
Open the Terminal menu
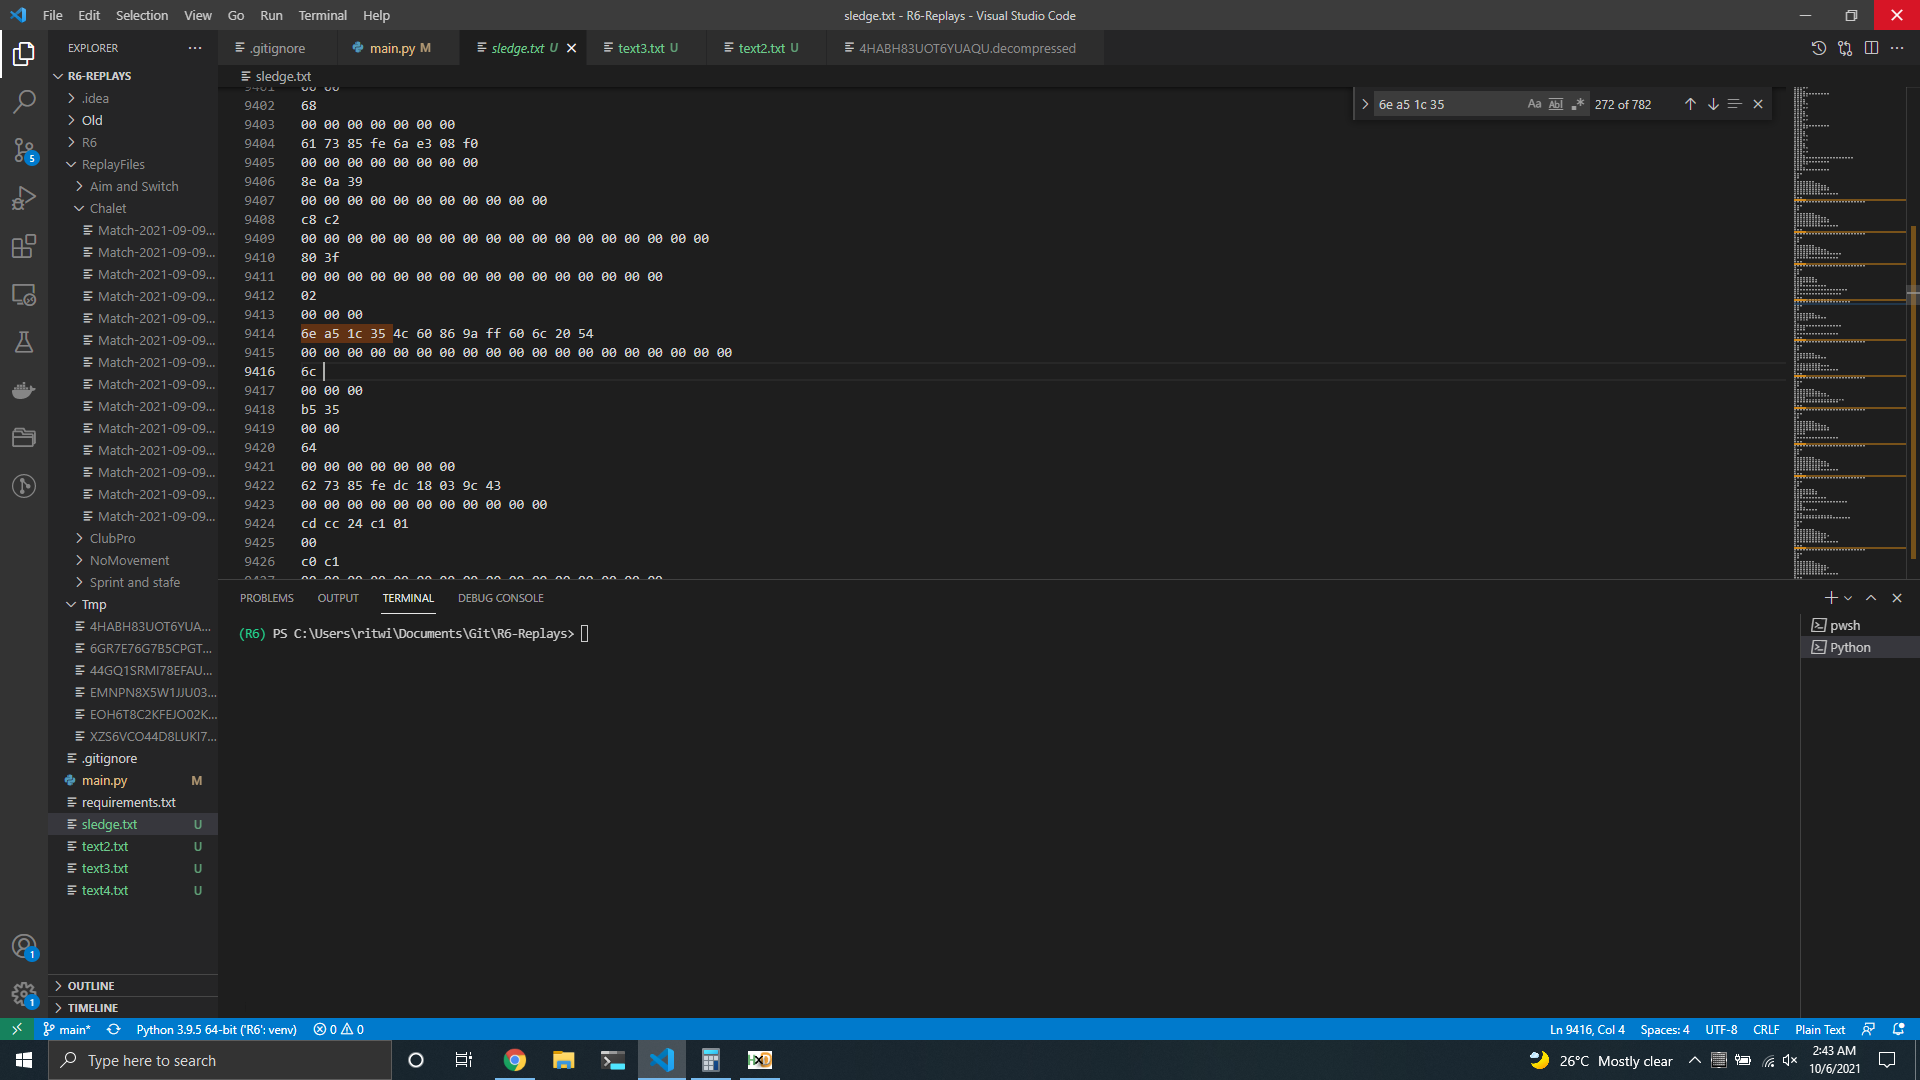322,15
